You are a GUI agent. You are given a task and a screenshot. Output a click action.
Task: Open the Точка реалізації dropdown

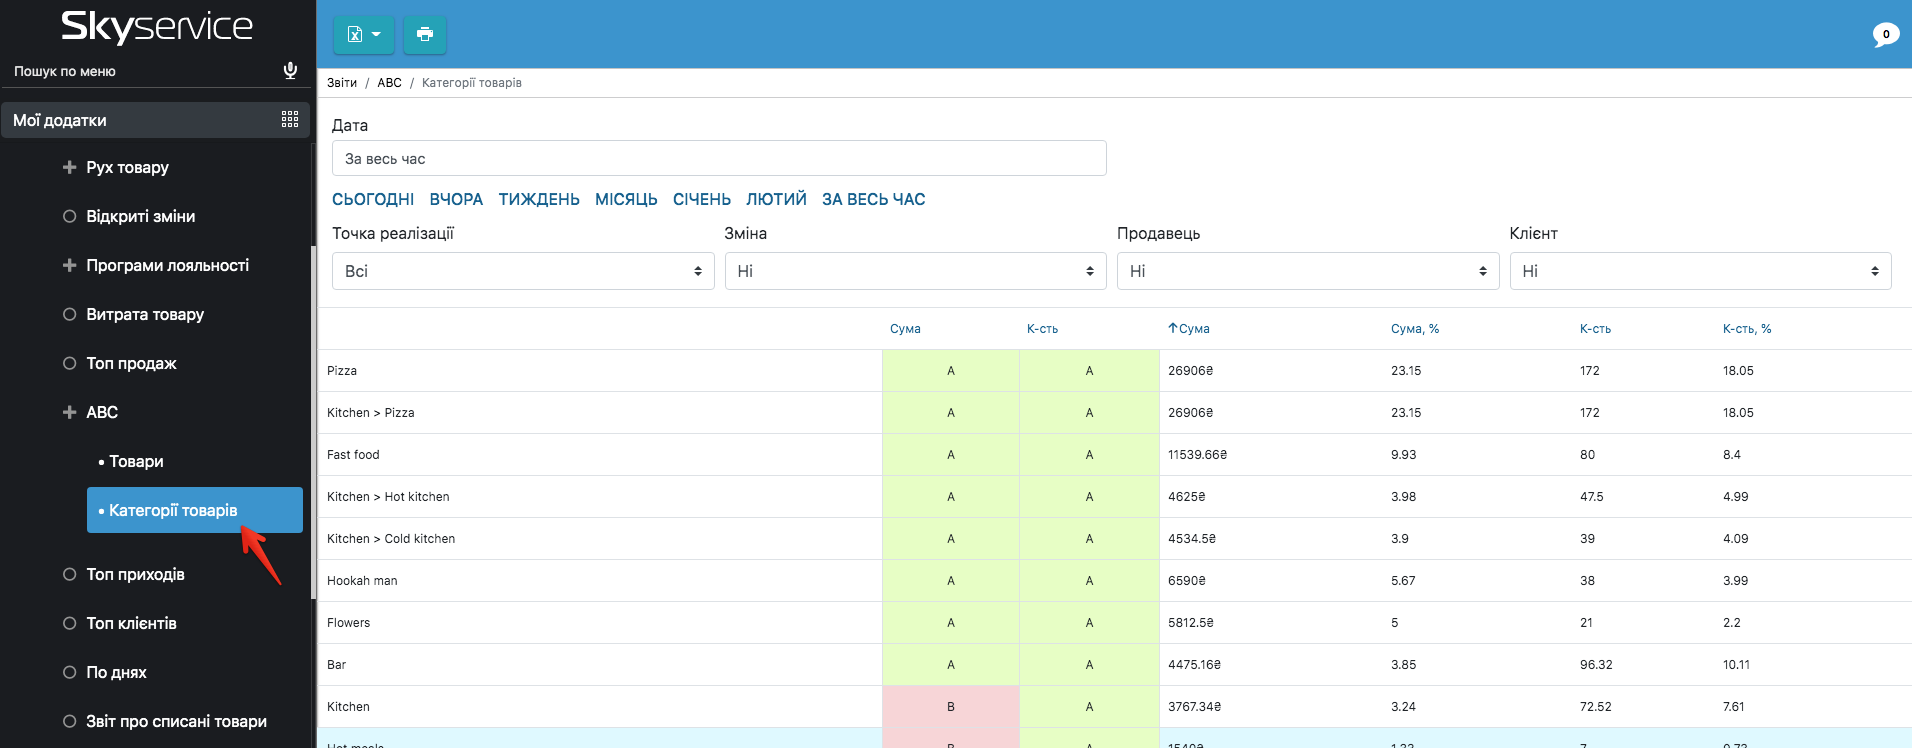[522, 271]
